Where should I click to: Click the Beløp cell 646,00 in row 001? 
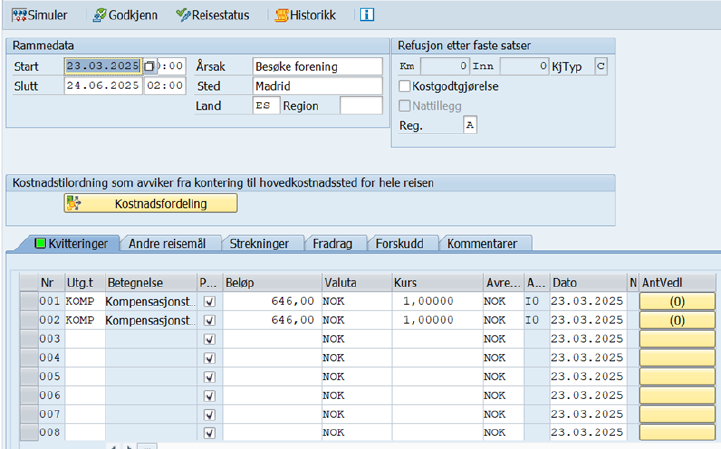coord(272,302)
